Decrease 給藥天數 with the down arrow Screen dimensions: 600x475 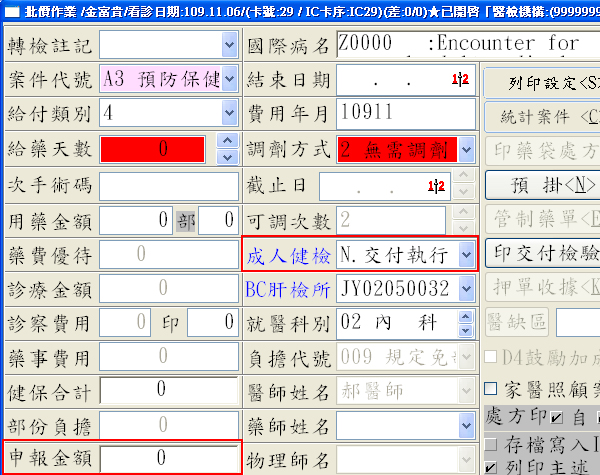(228, 157)
